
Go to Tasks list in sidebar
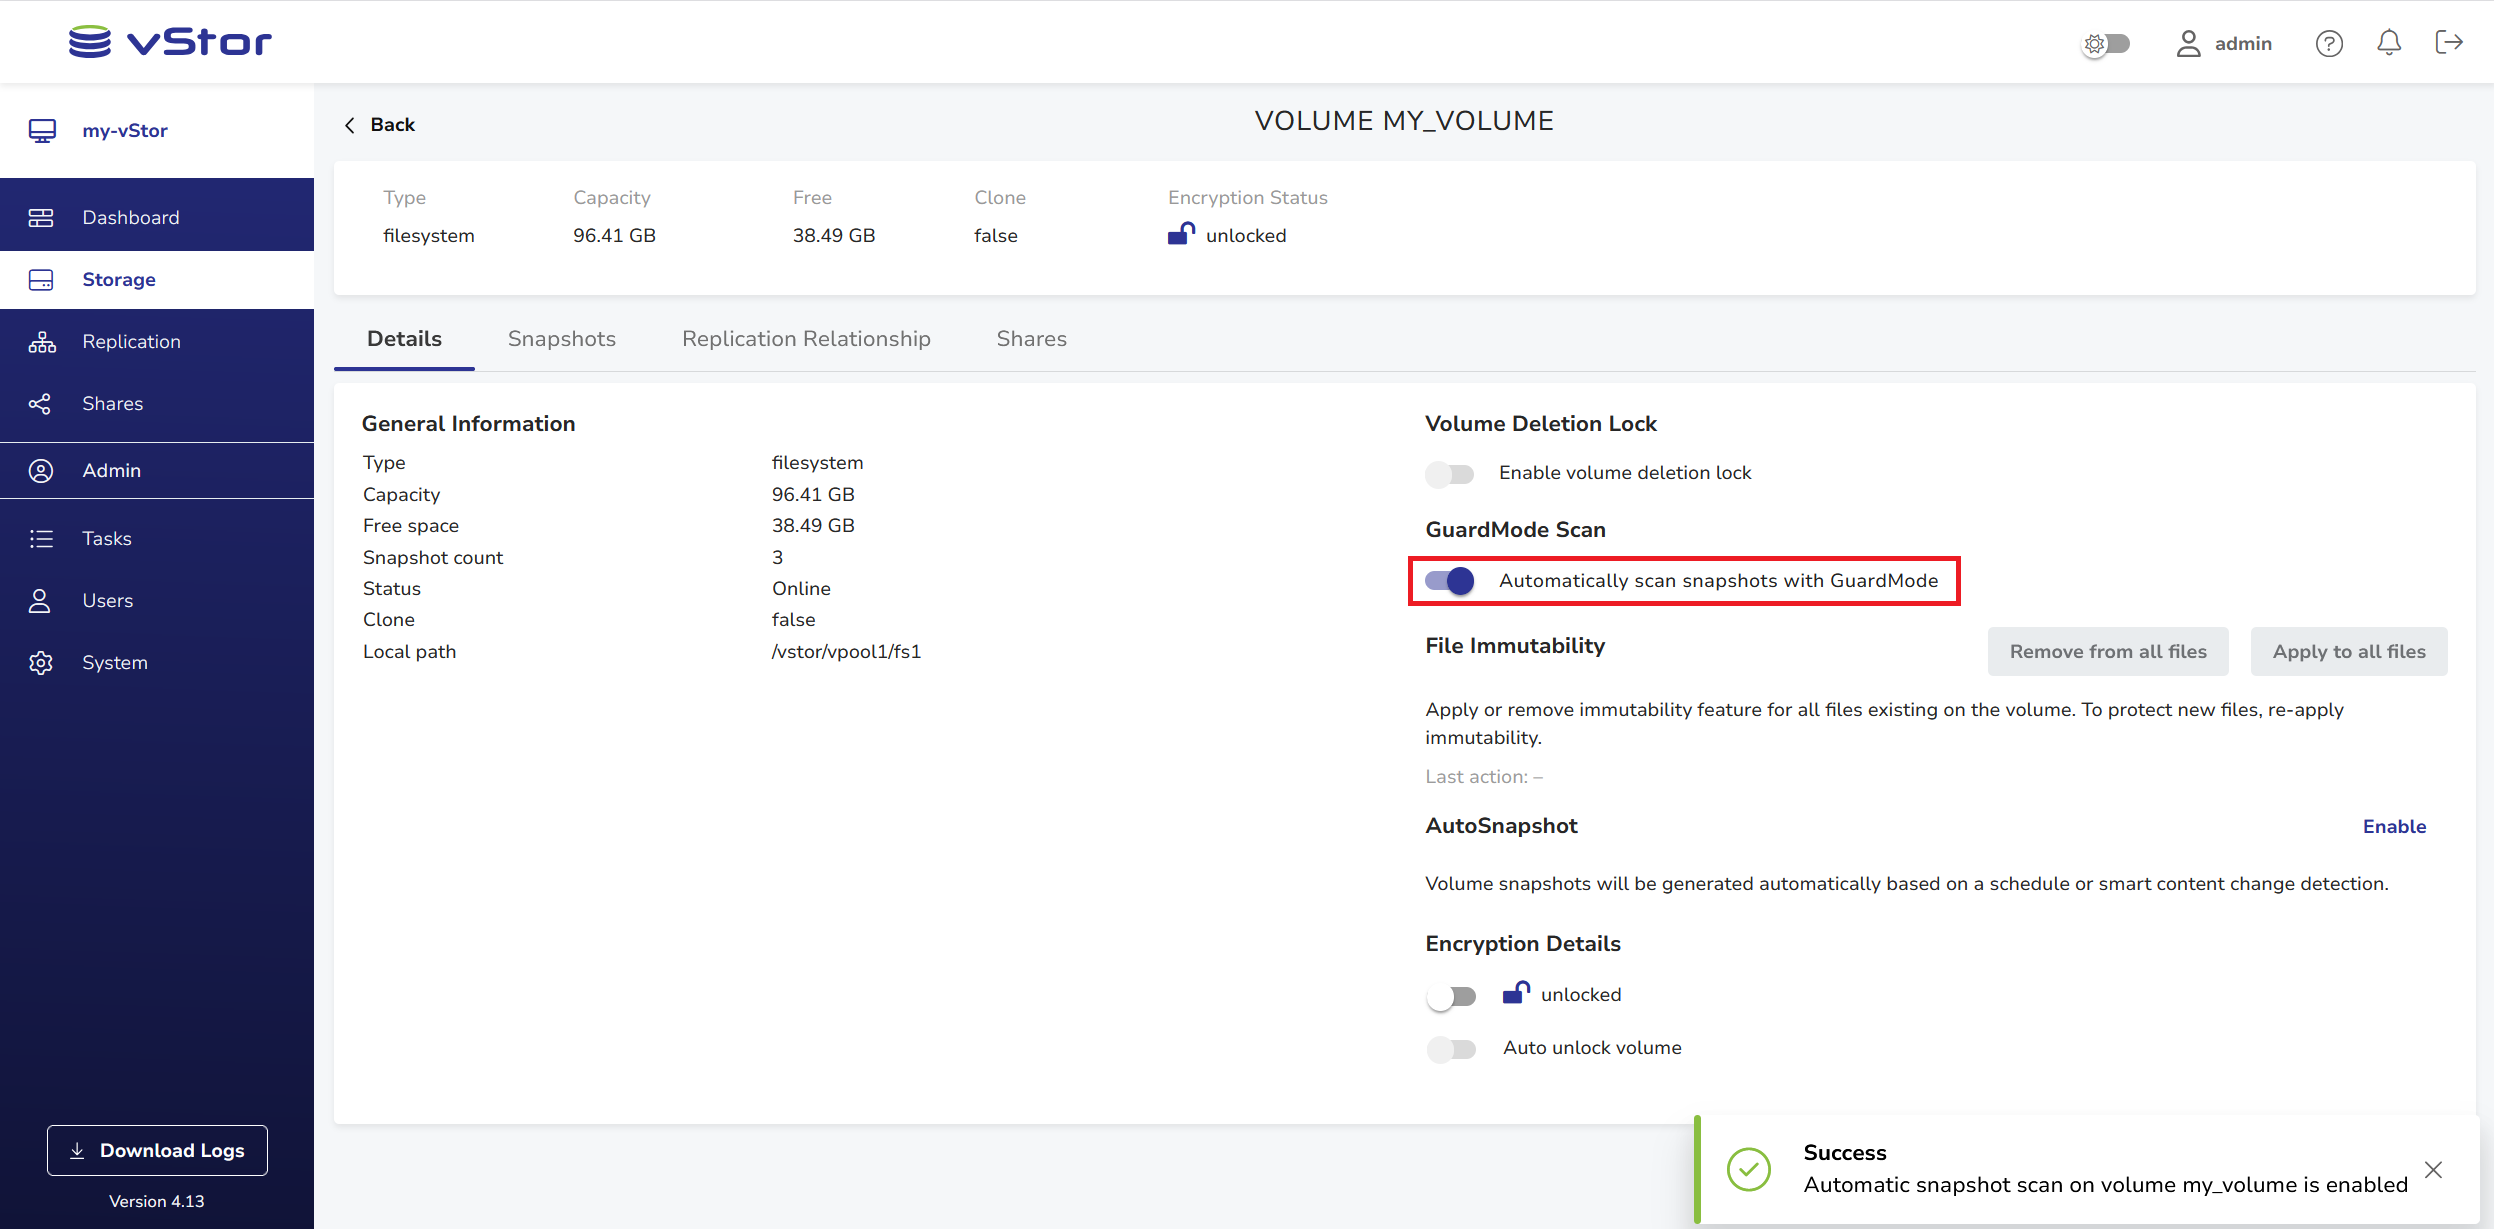pyautogui.click(x=106, y=538)
